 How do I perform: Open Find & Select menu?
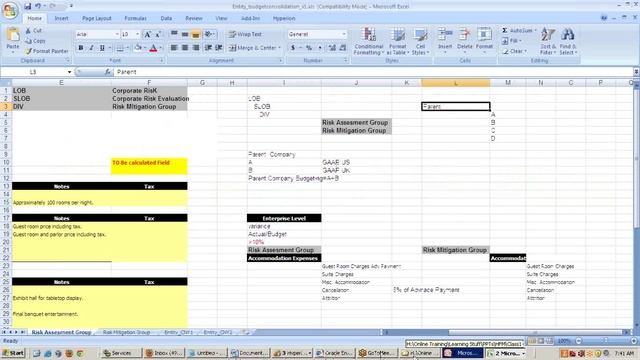coord(567,41)
